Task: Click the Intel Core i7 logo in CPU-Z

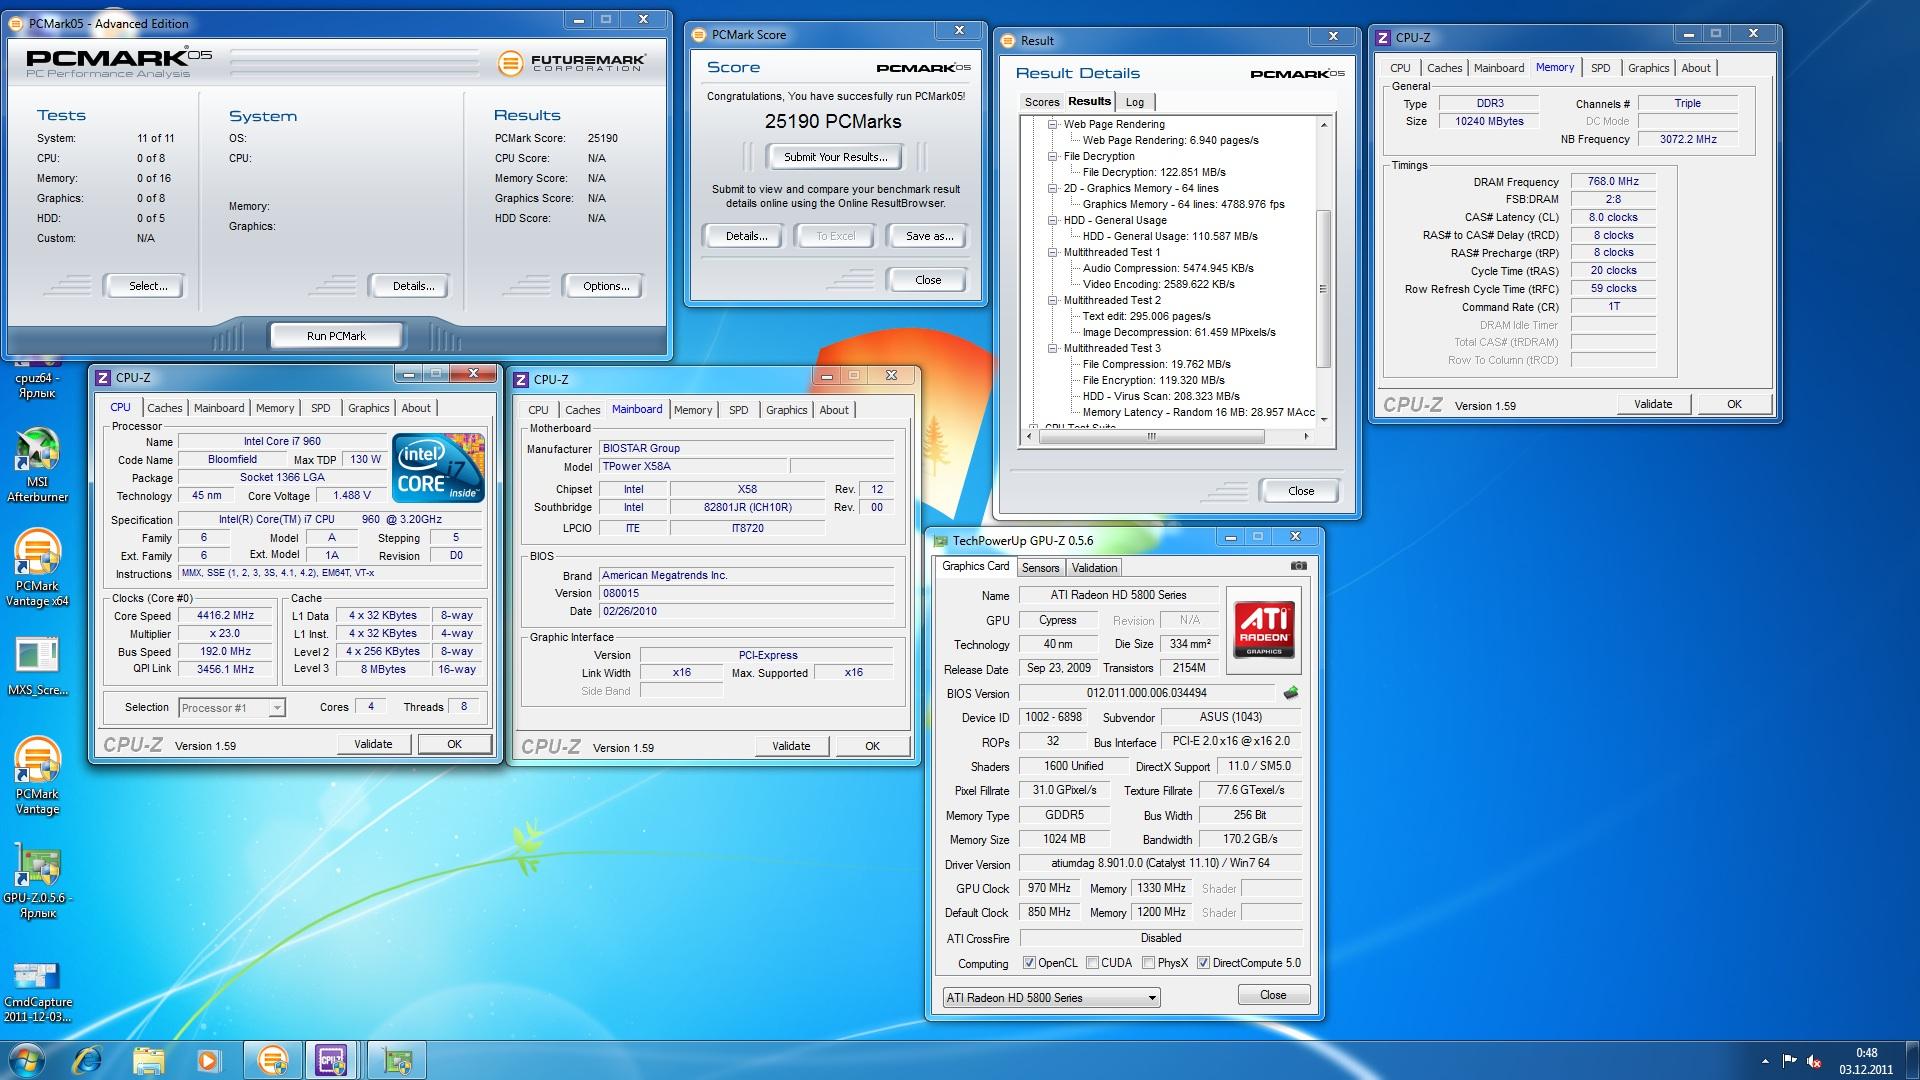Action: point(438,467)
